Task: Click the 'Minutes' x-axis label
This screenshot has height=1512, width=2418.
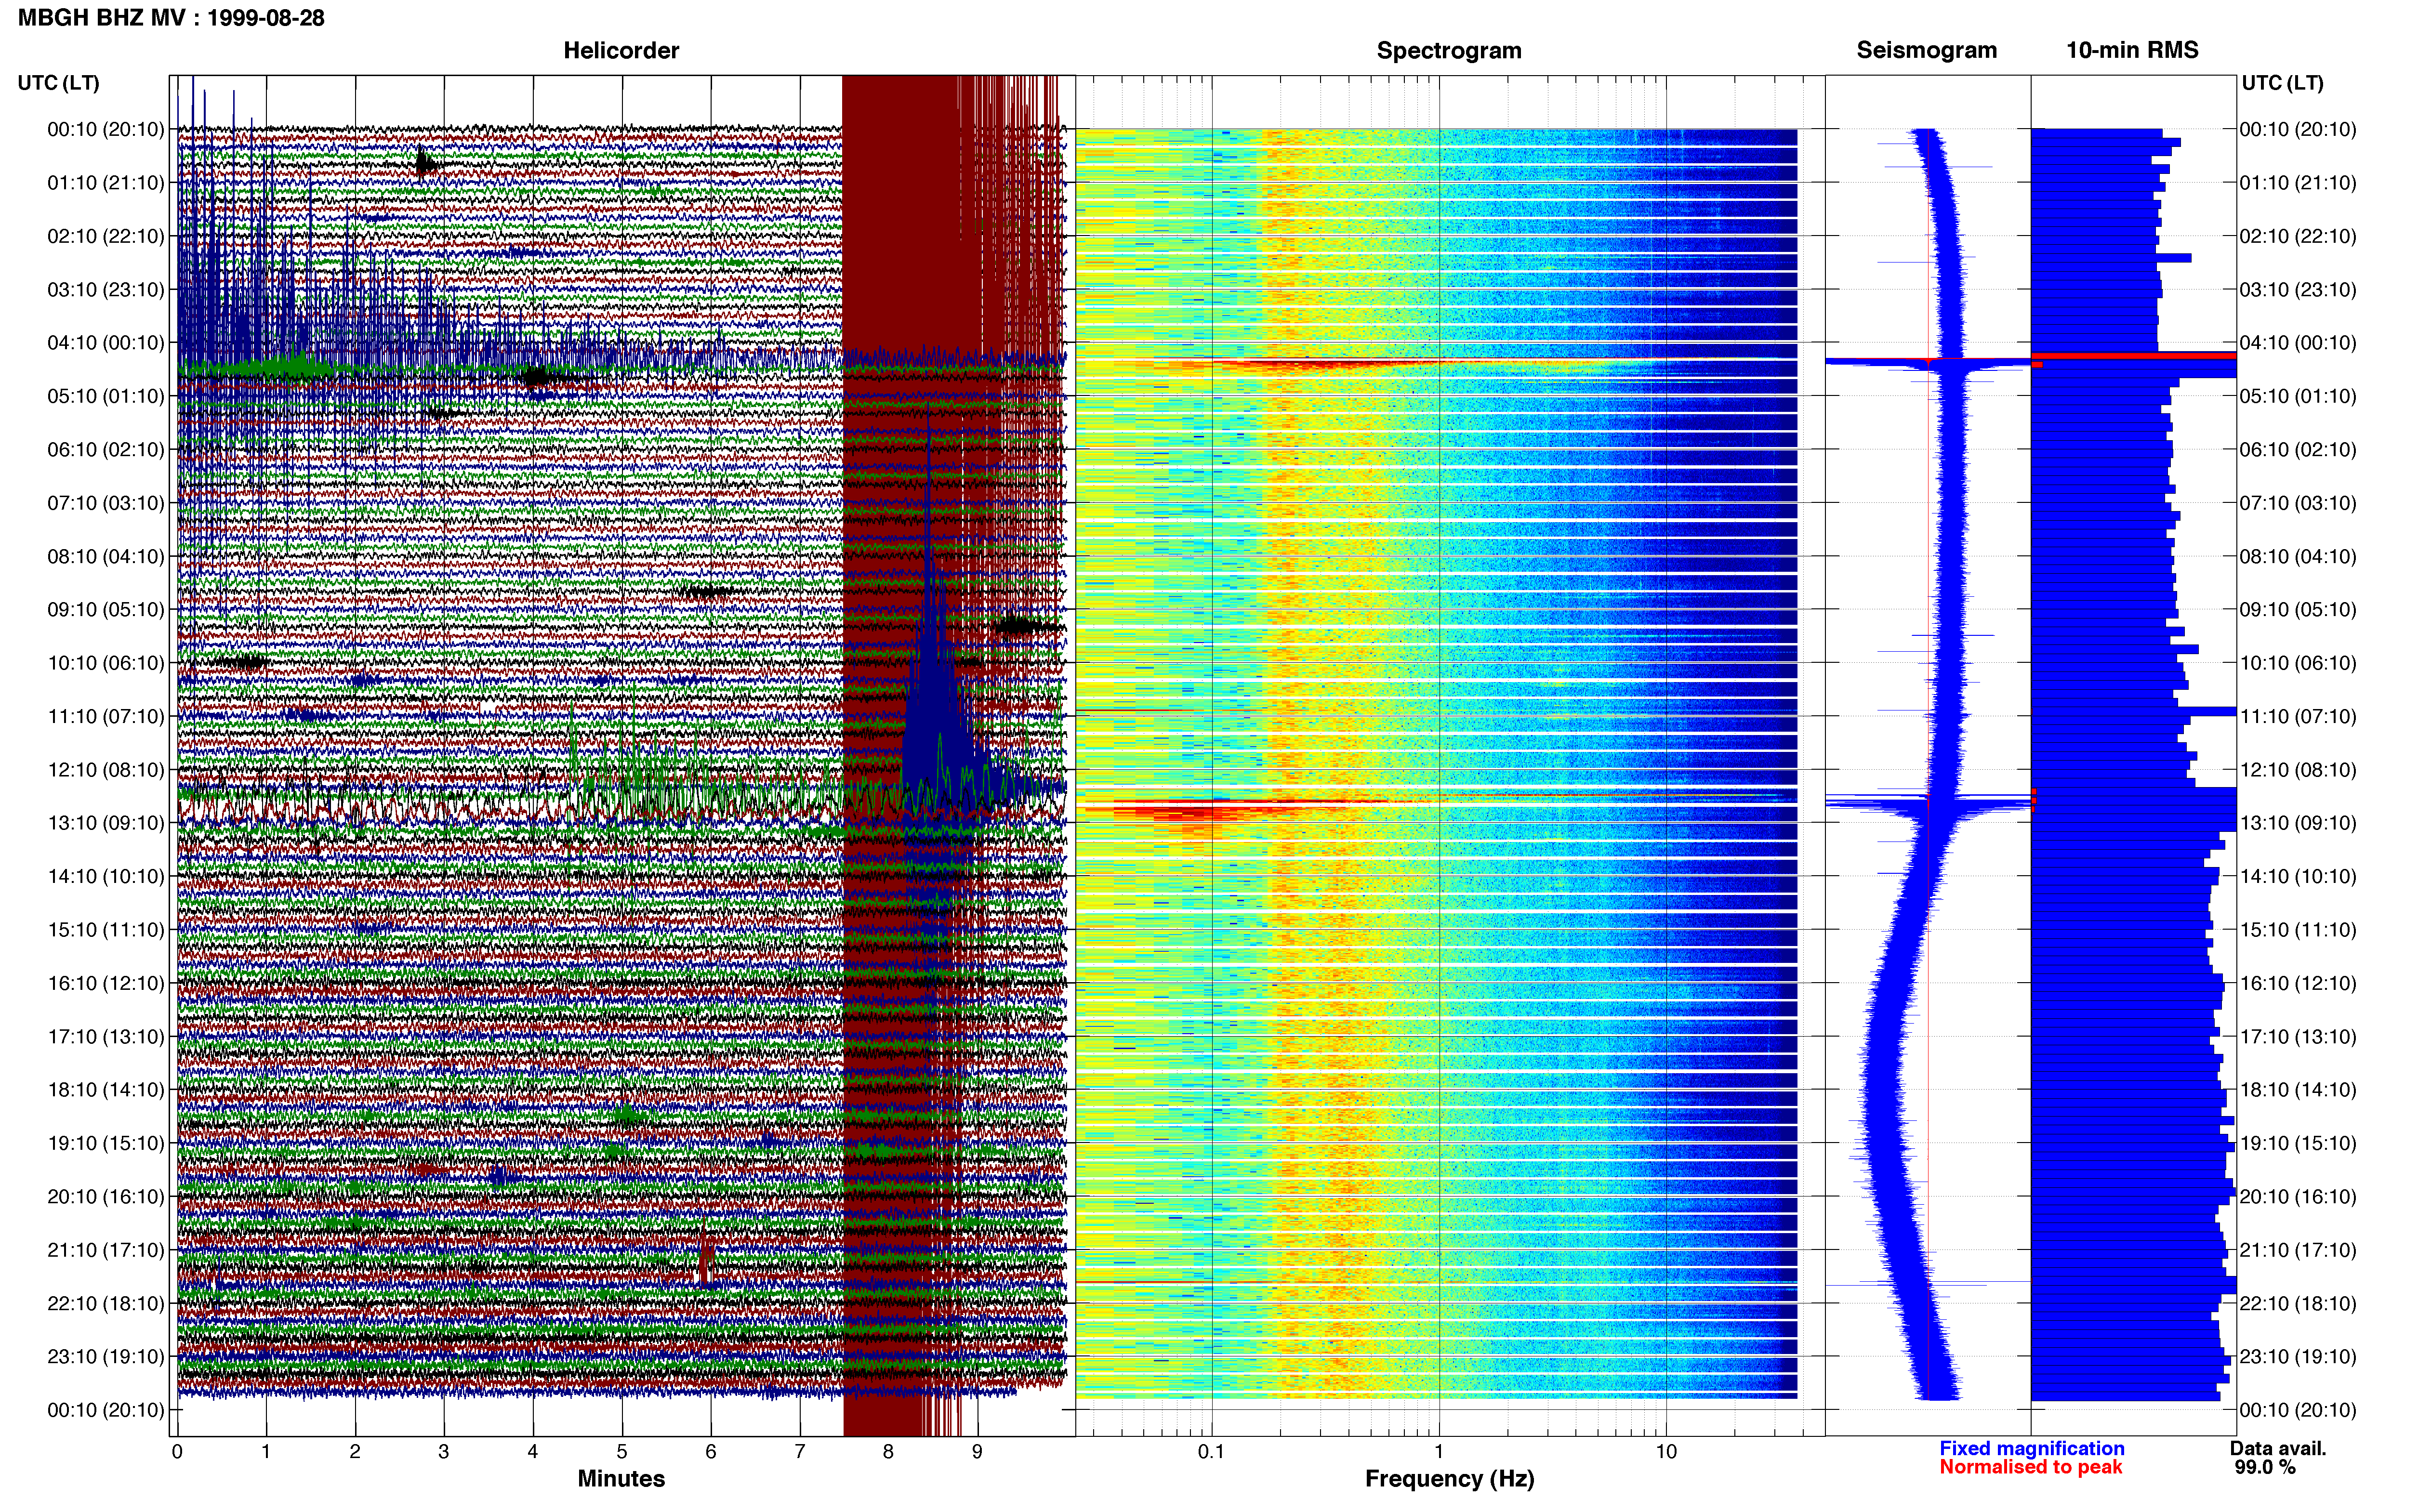Action: [x=621, y=1479]
